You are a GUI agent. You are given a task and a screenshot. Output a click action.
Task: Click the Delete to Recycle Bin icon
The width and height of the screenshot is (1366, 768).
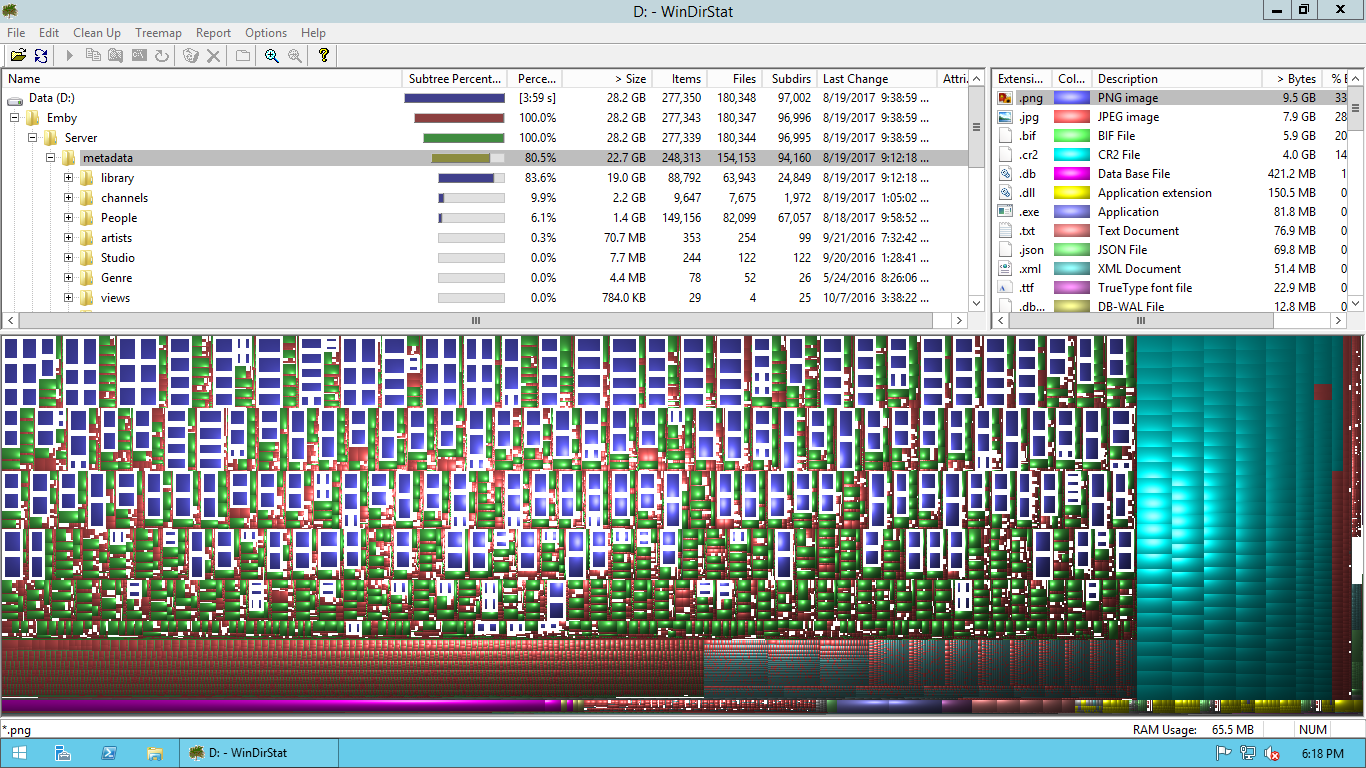tap(191, 56)
